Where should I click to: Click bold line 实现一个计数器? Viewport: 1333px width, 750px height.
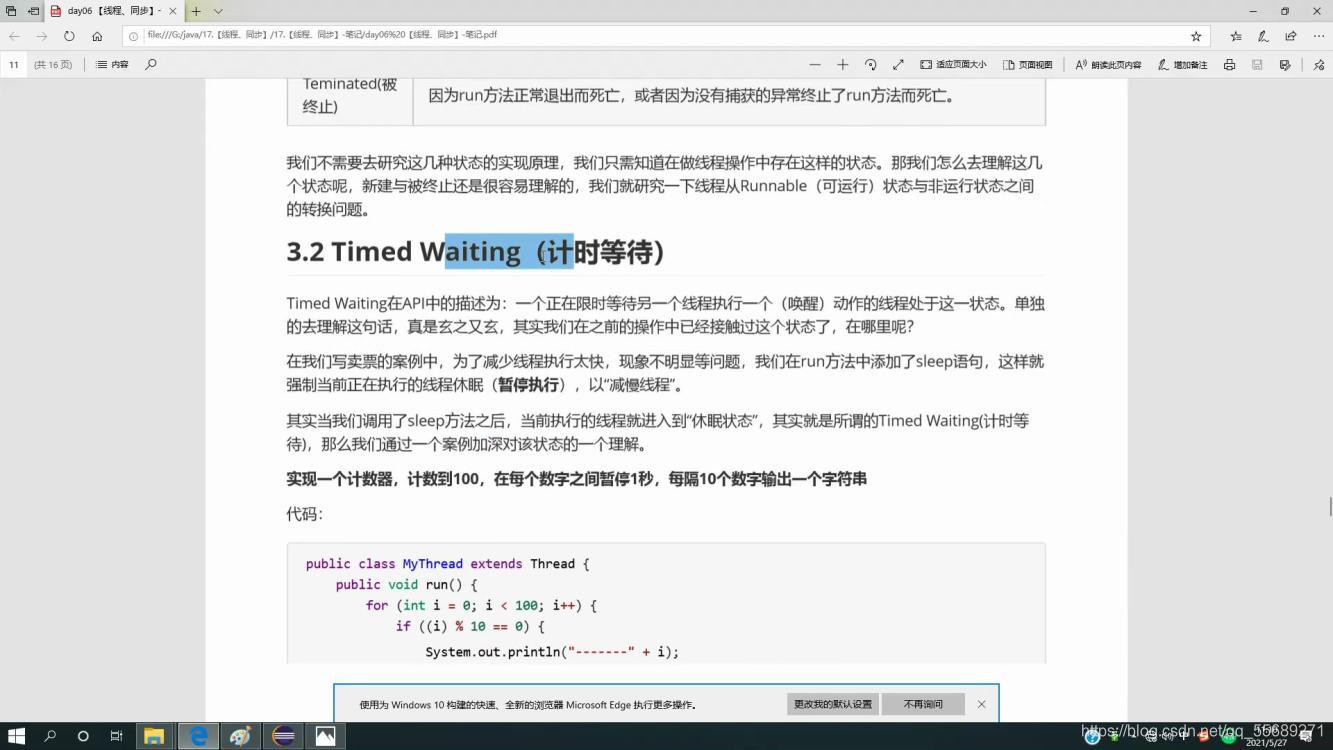coord(576,479)
